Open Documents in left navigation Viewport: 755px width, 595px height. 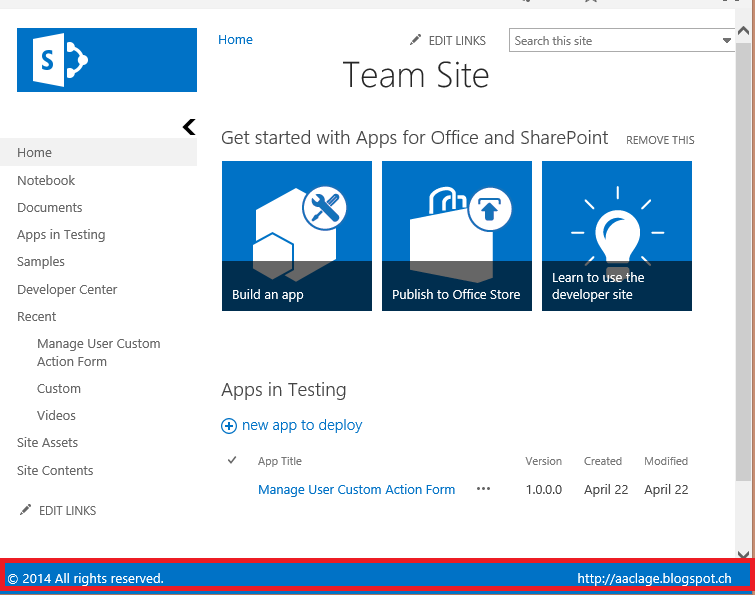(50, 207)
